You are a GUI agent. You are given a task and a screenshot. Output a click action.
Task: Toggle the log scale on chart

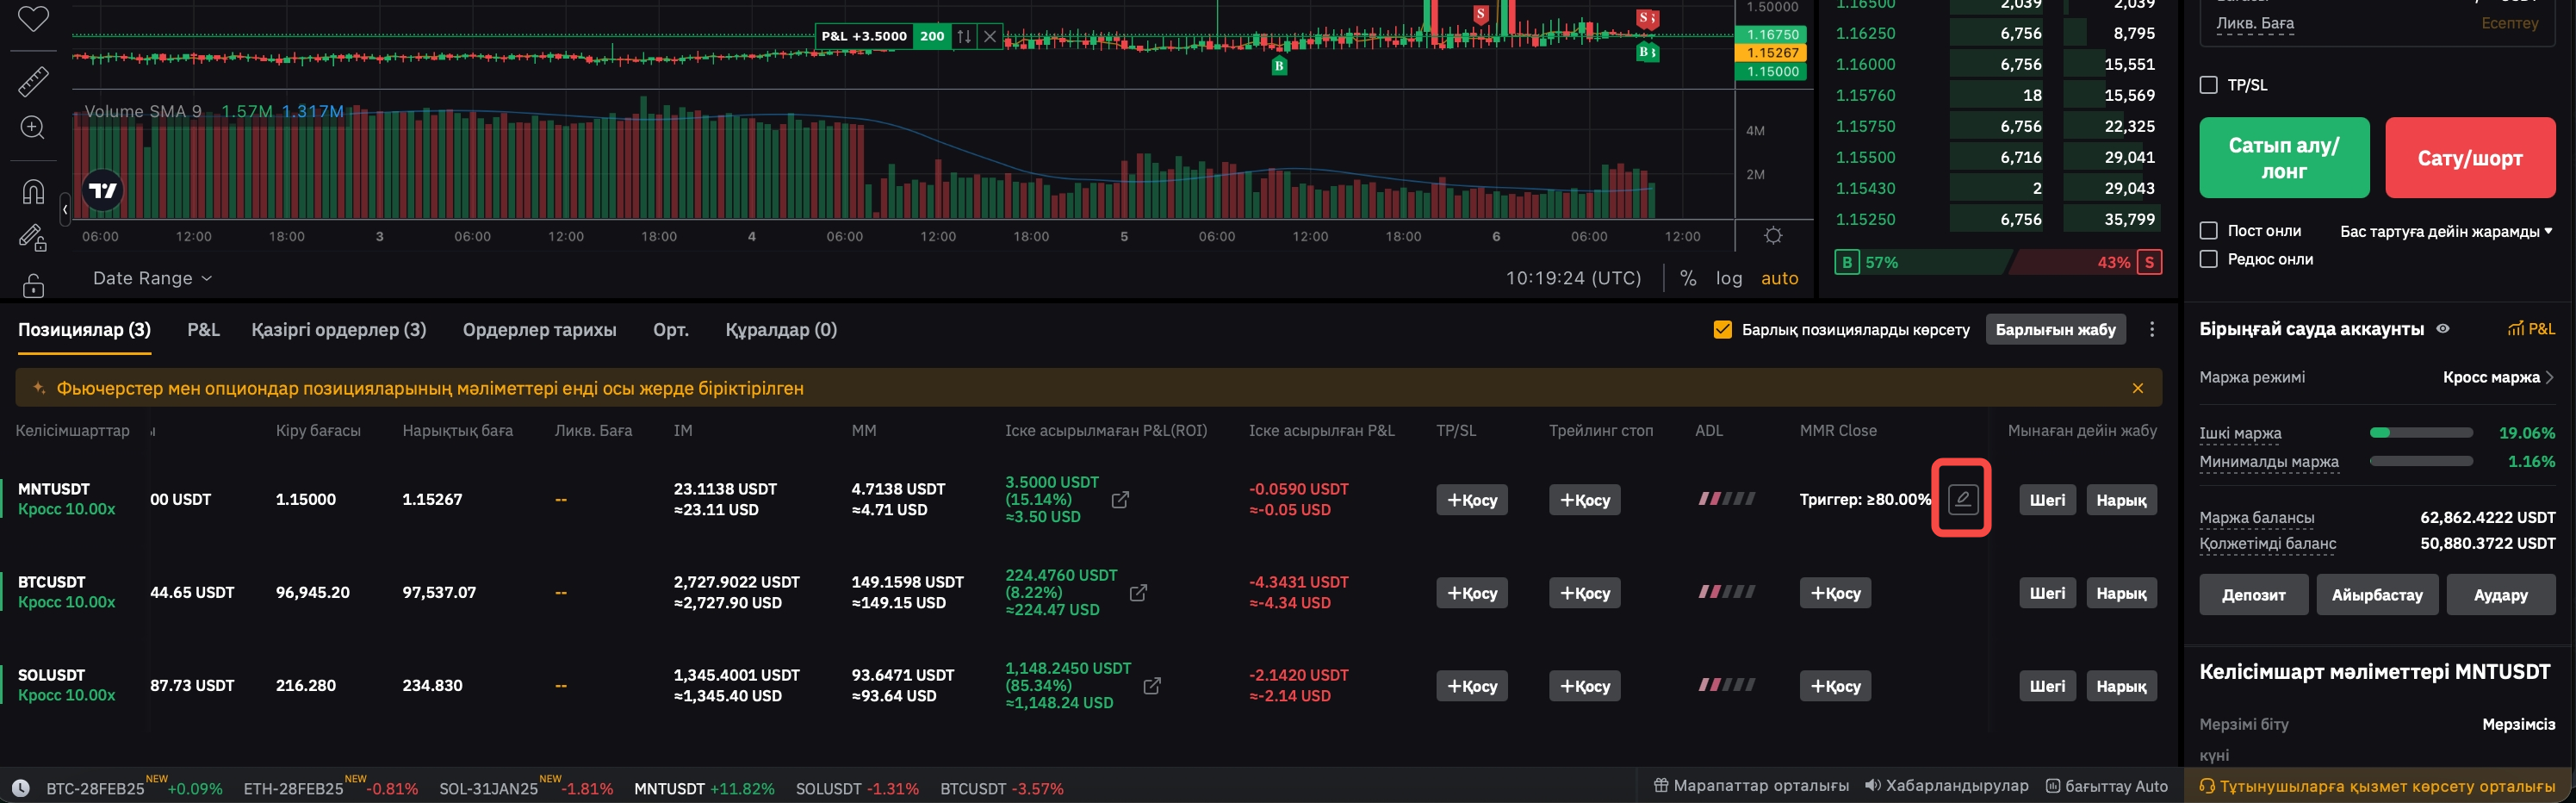(1728, 278)
